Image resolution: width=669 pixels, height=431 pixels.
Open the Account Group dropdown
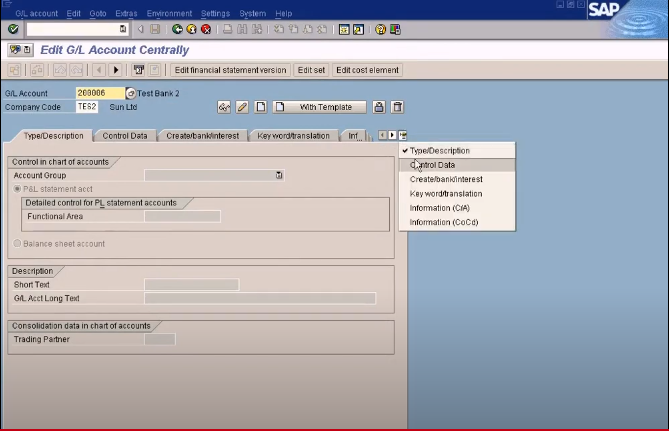(279, 175)
